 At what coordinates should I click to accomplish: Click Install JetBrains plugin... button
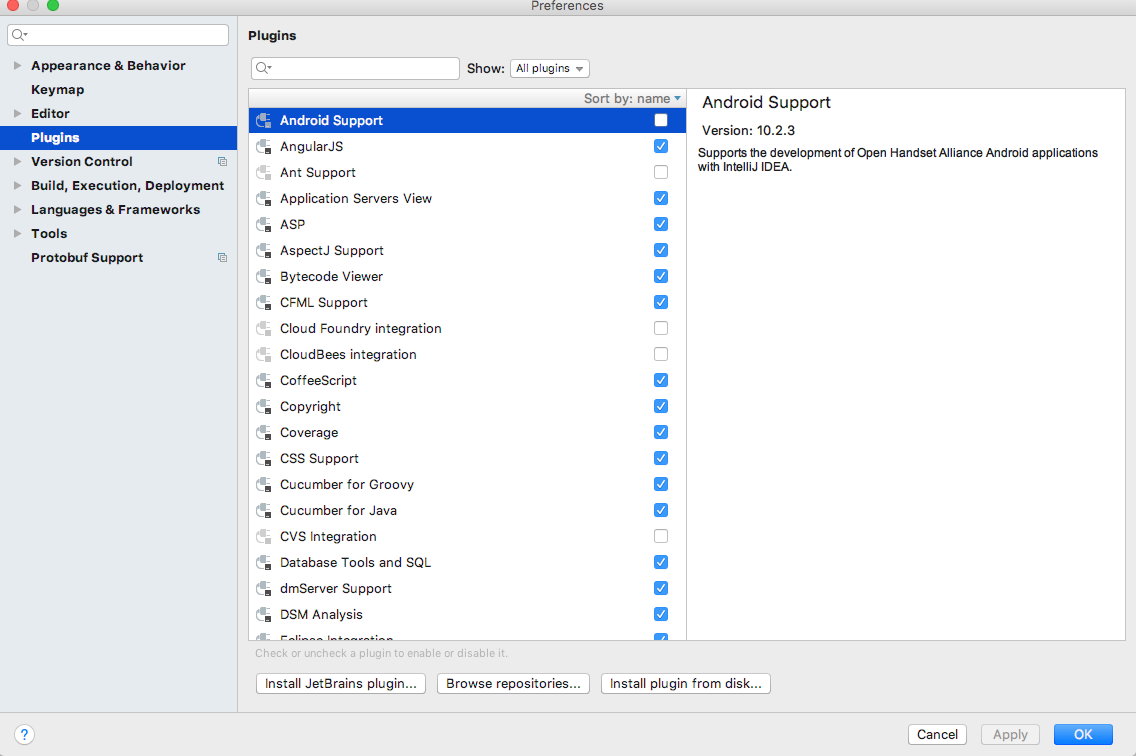point(341,684)
